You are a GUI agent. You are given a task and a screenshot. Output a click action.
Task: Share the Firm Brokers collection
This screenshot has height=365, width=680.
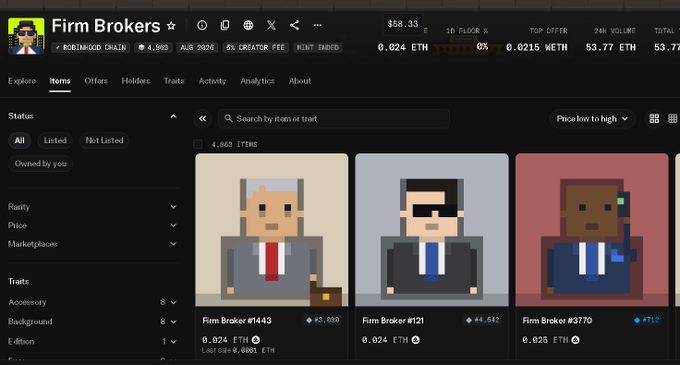294,26
